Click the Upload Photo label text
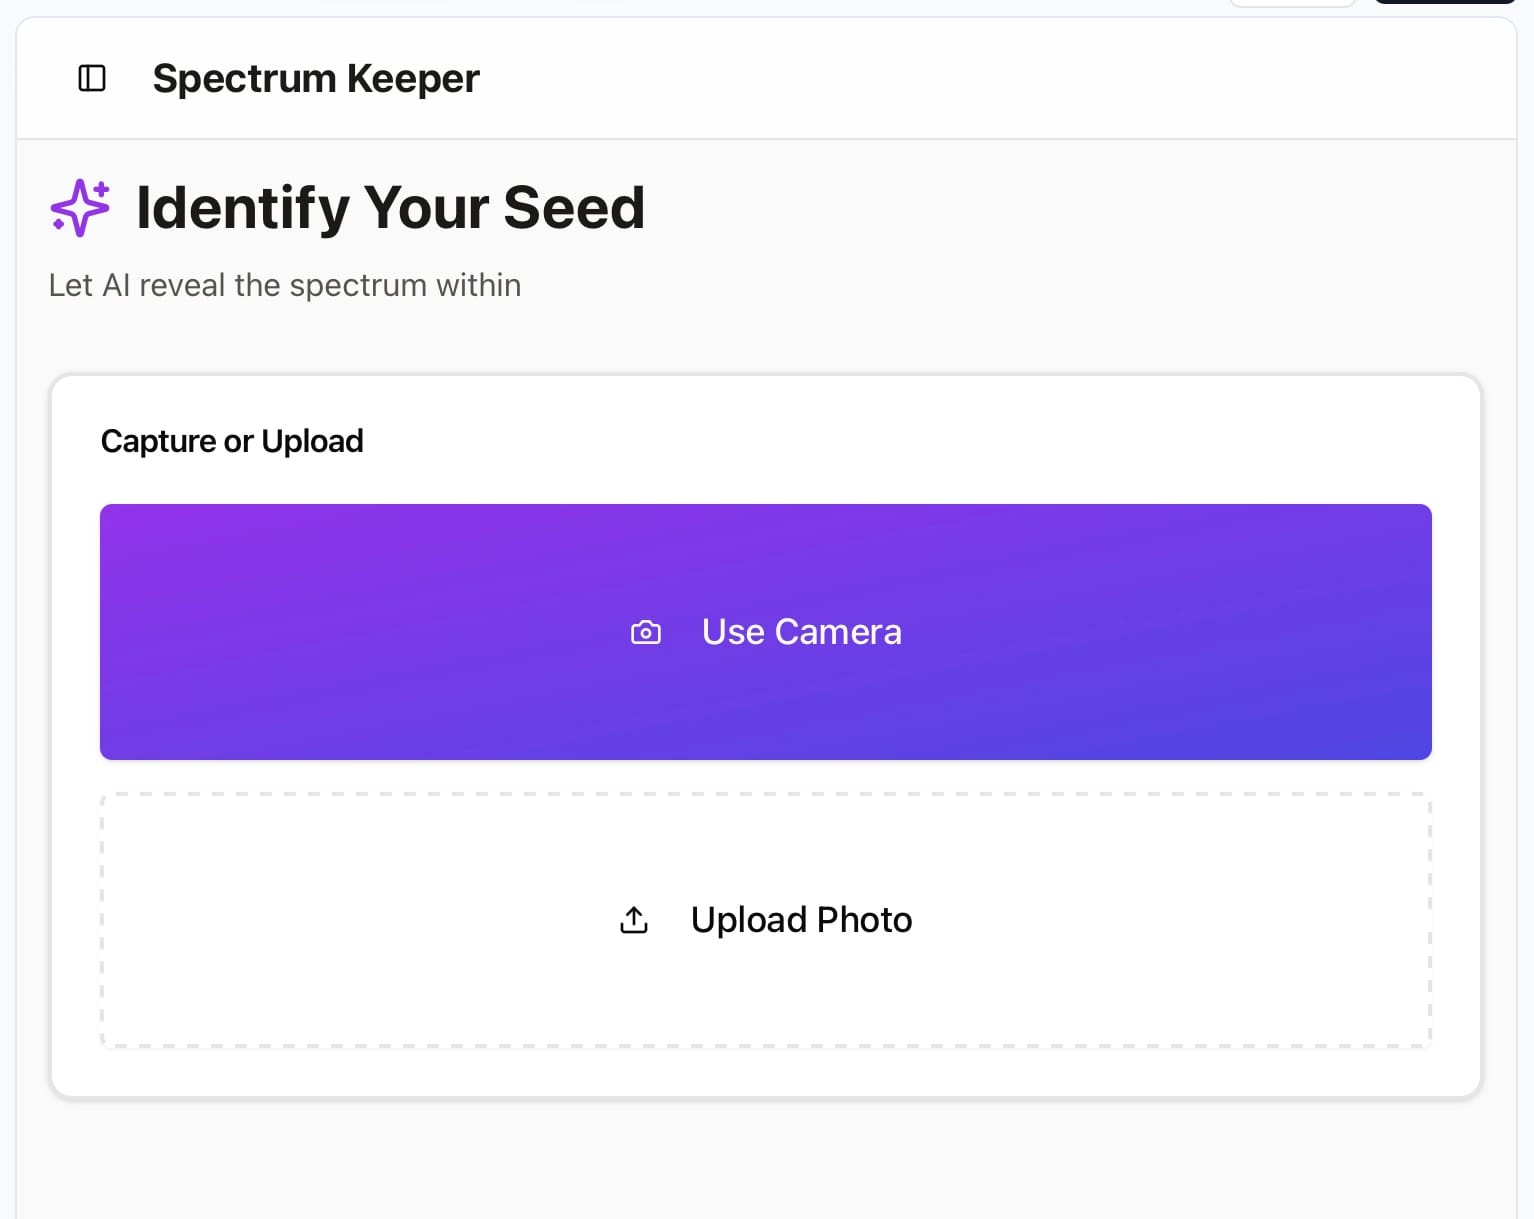 (801, 919)
